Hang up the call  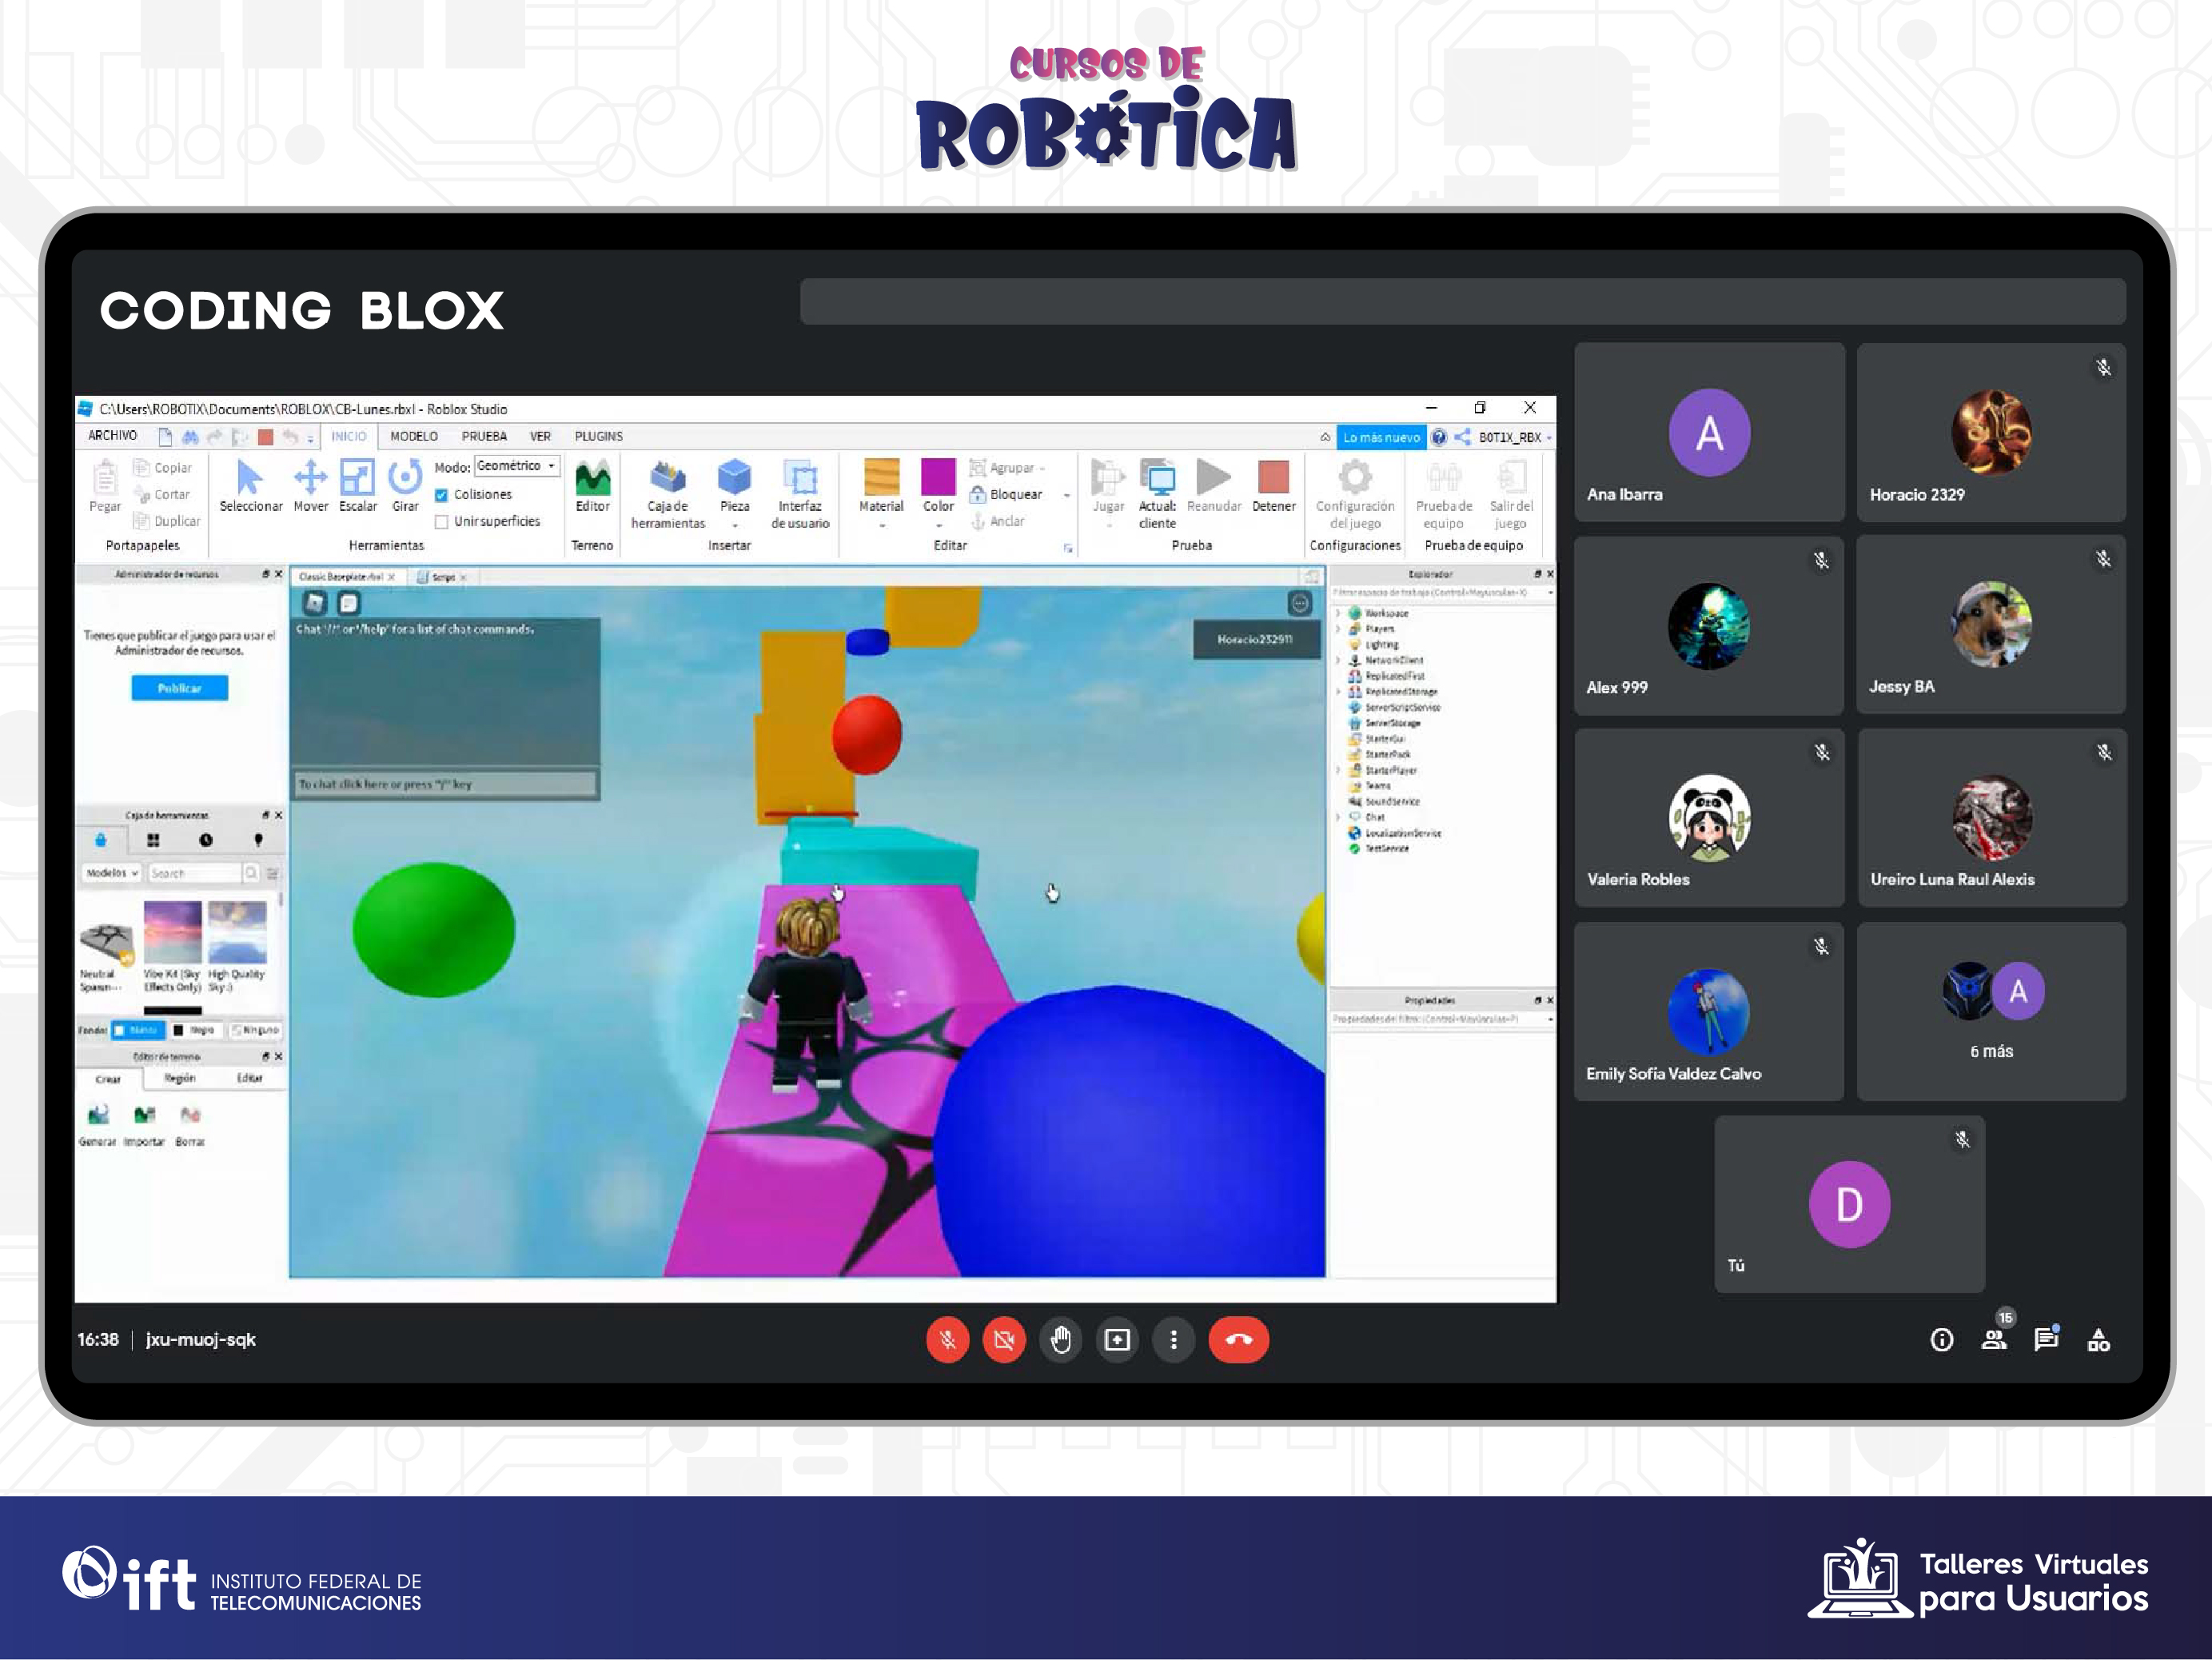coord(1239,1340)
